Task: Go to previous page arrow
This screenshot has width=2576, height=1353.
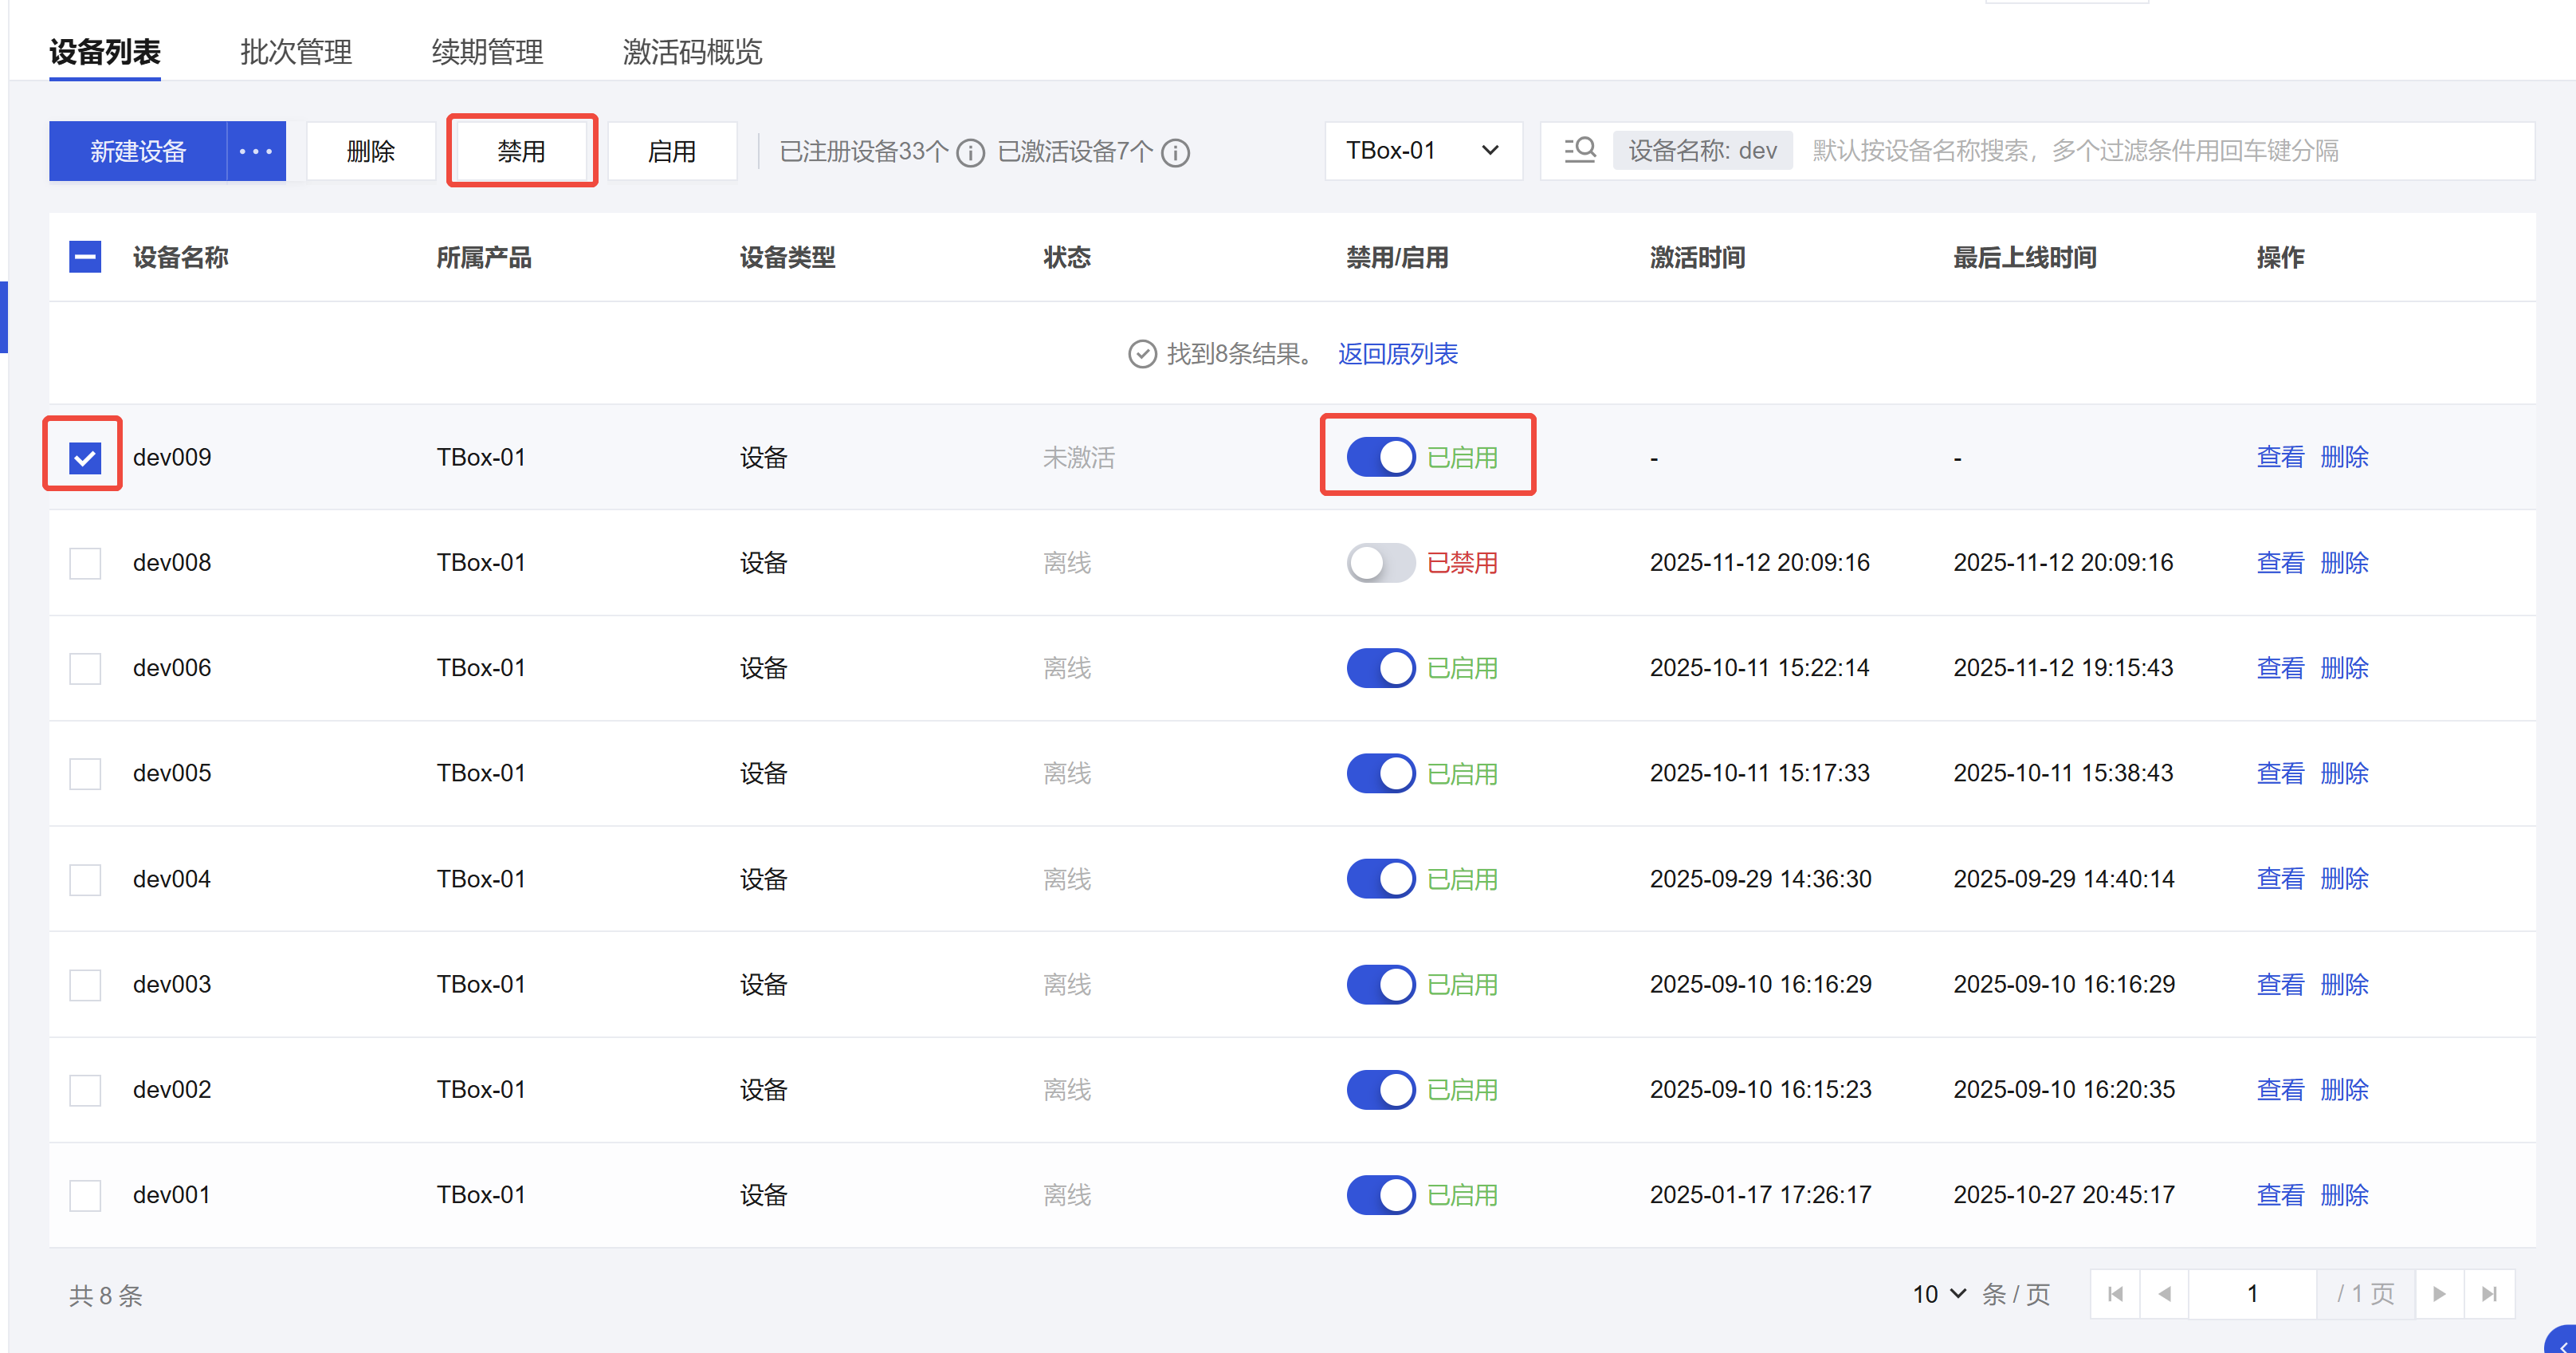Action: point(2164,1294)
